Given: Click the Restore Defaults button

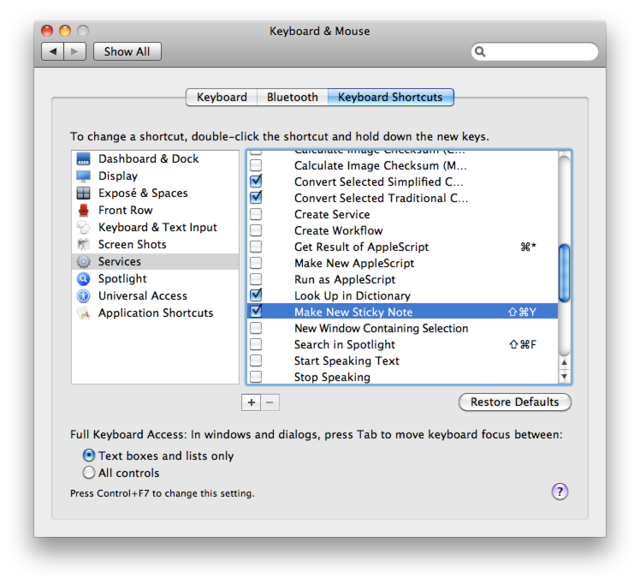Looking at the screenshot, I should [x=515, y=402].
